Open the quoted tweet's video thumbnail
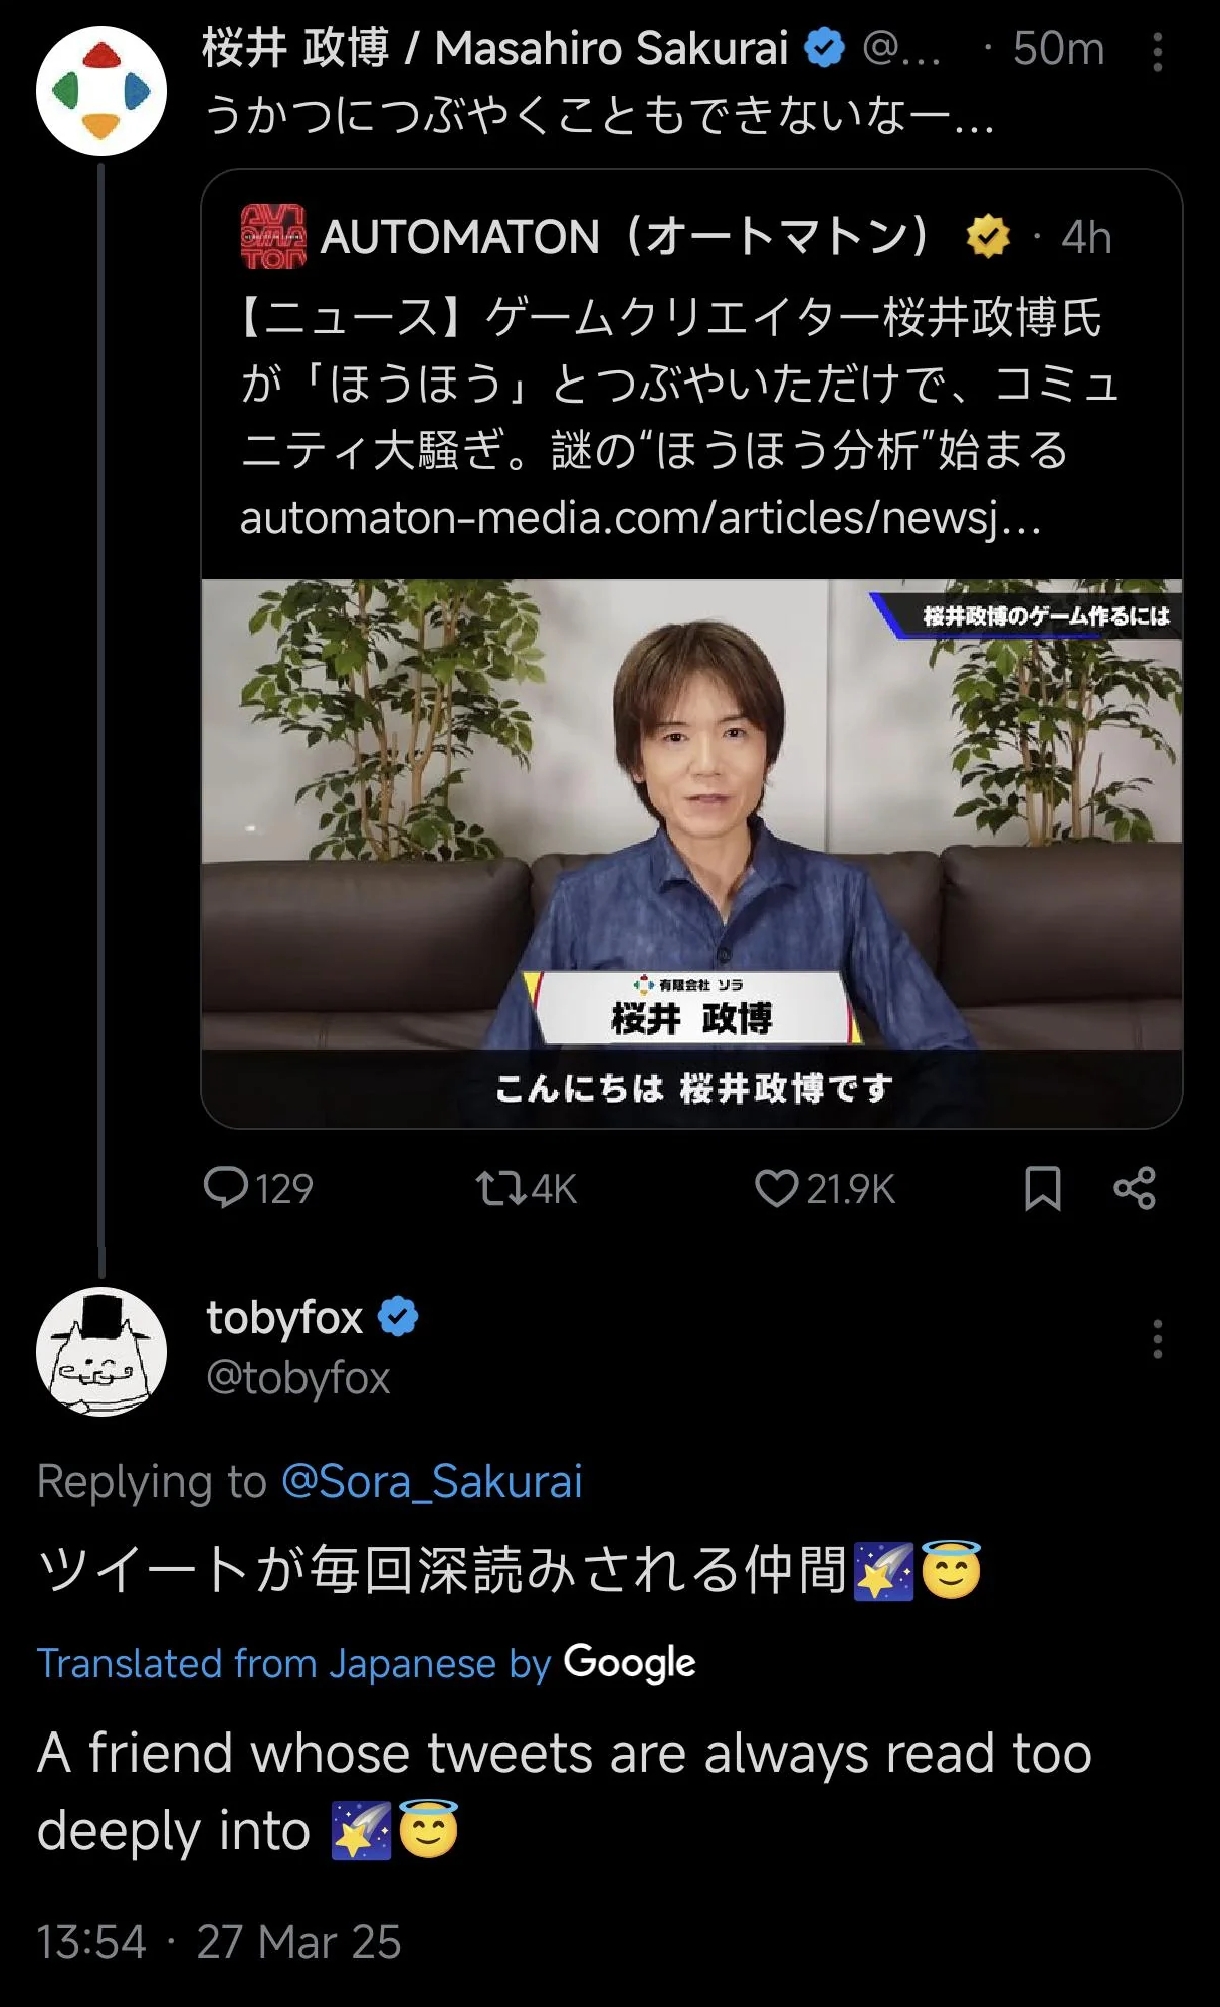Image resolution: width=1220 pixels, height=2007 pixels. [x=691, y=853]
